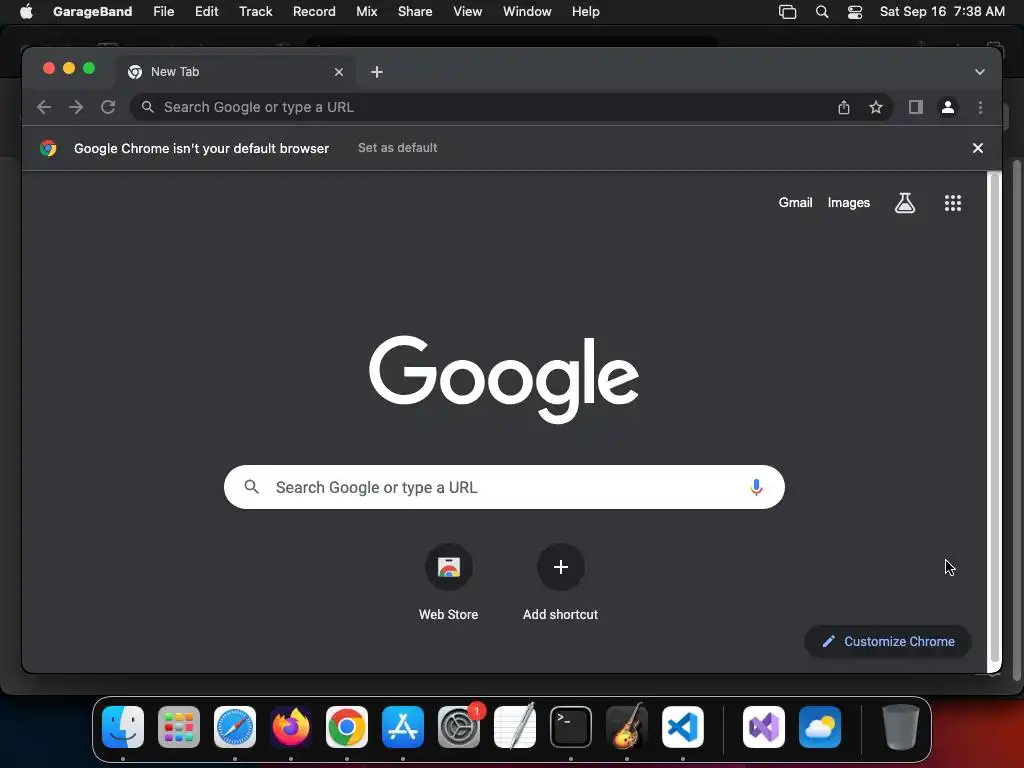Open the Gmail link

(x=795, y=202)
